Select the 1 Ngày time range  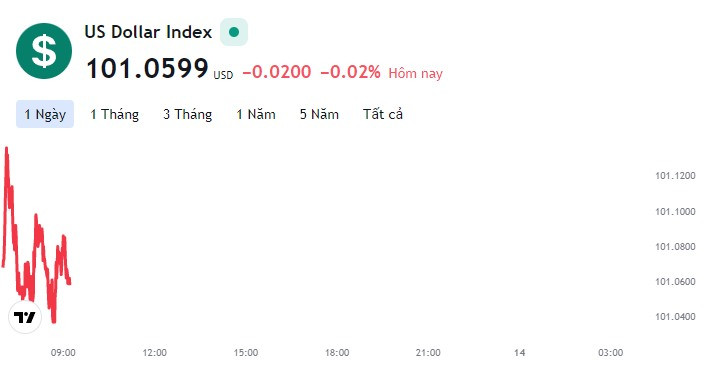point(45,114)
